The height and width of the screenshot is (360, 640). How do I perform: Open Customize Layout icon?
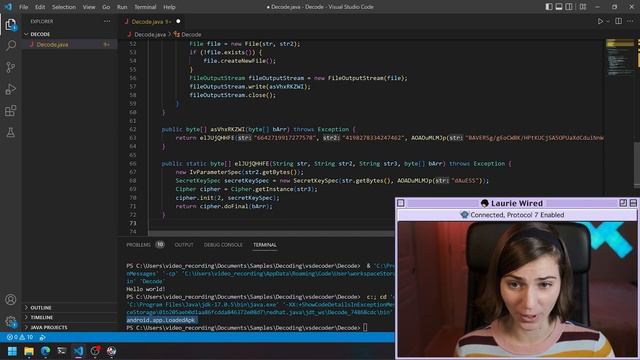coord(583,7)
